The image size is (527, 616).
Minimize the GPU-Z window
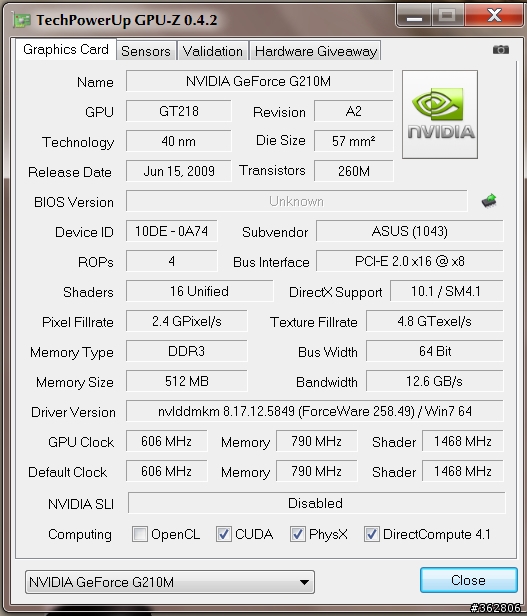click(x=414, y=16)
